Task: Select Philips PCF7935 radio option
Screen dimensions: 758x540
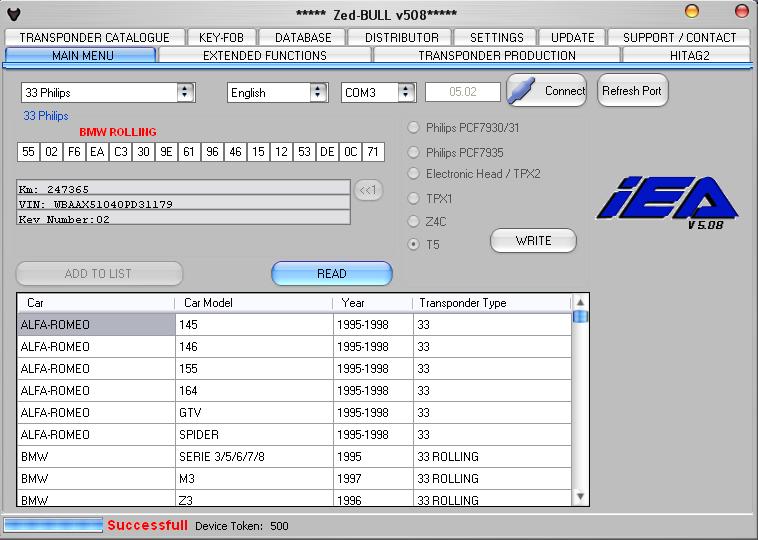Action: point(413,152)
